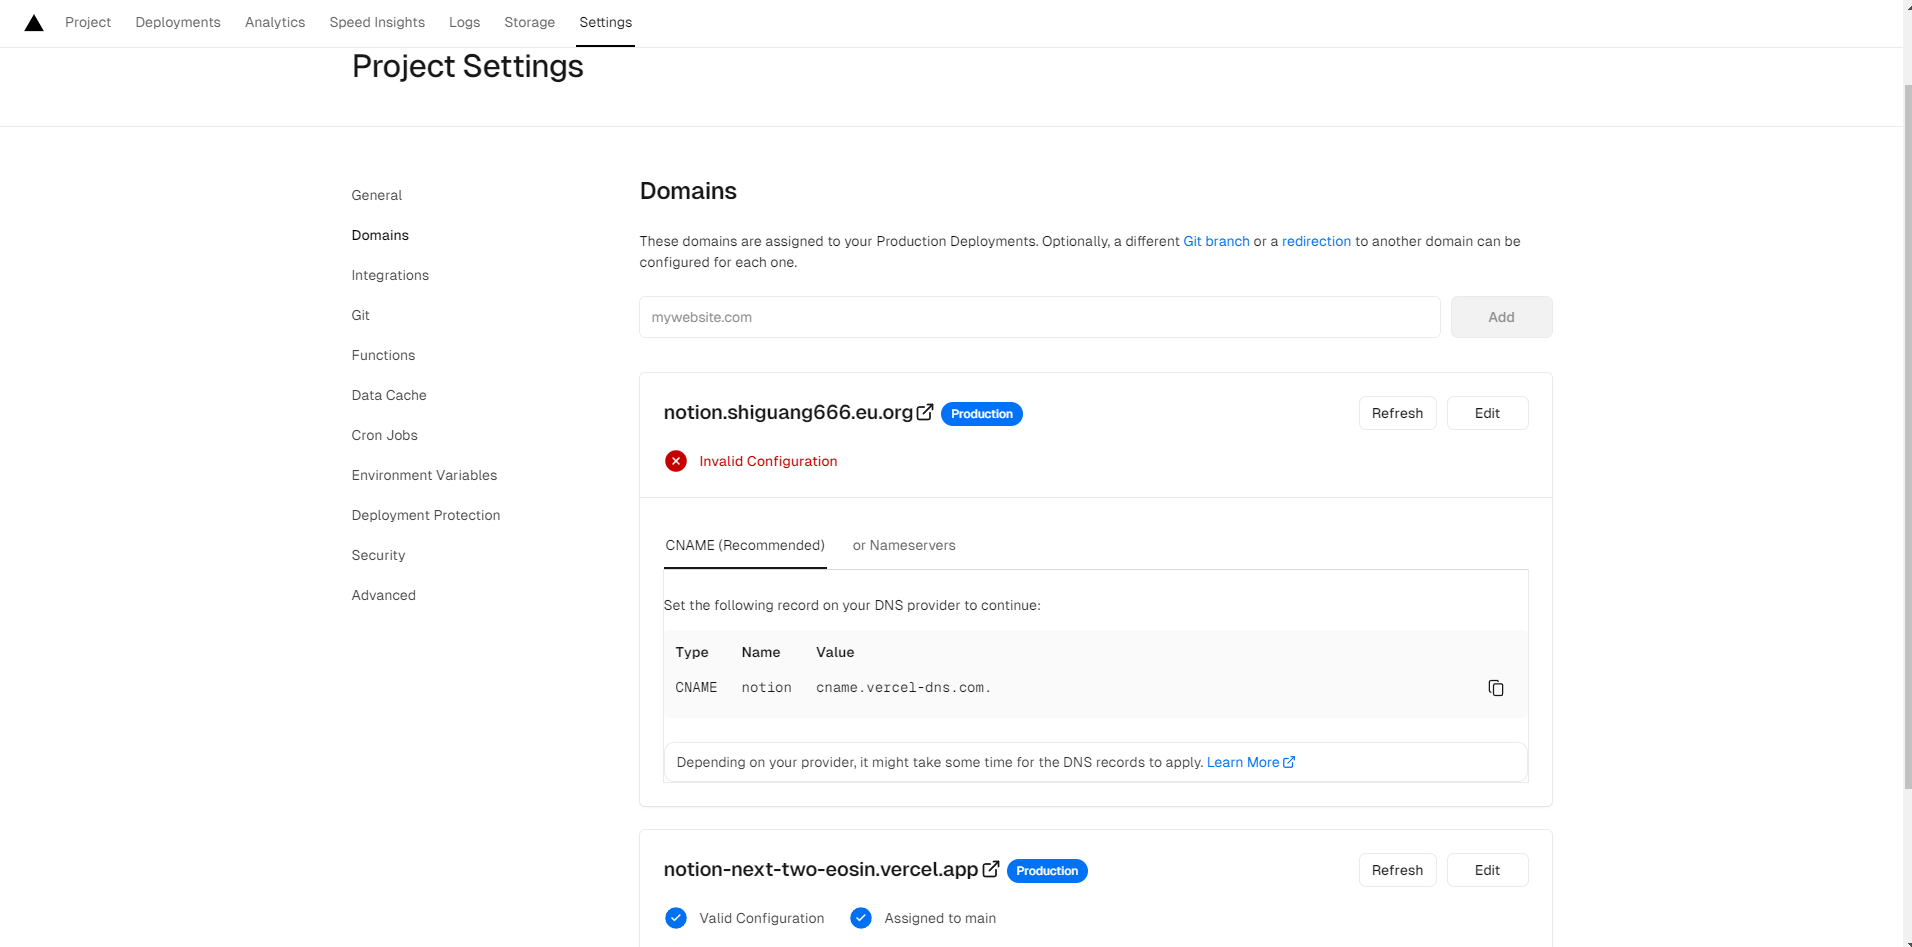Open Security settings

pyautogui.click(x=378, y=555)
